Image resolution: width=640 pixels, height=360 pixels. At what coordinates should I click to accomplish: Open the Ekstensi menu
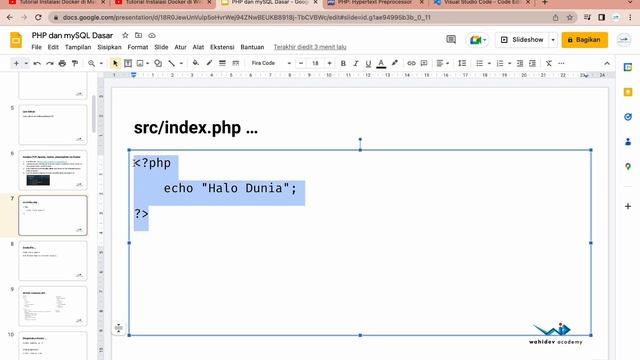(x=222, y=47)
